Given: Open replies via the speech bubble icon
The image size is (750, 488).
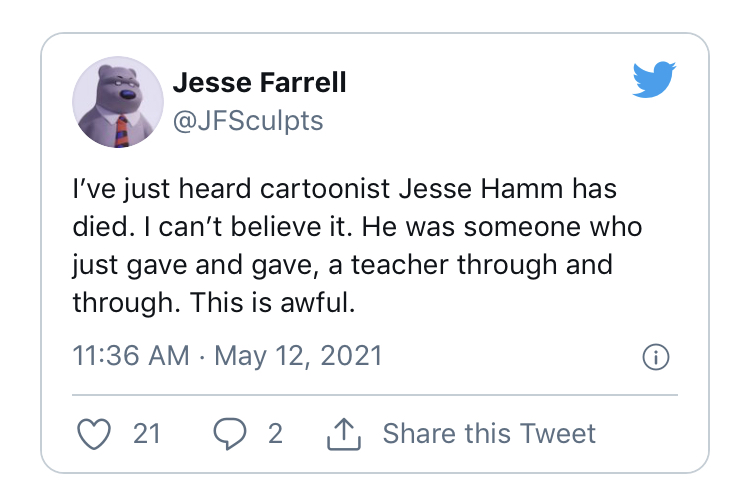Looking at the screenshot, I should 230,433.
